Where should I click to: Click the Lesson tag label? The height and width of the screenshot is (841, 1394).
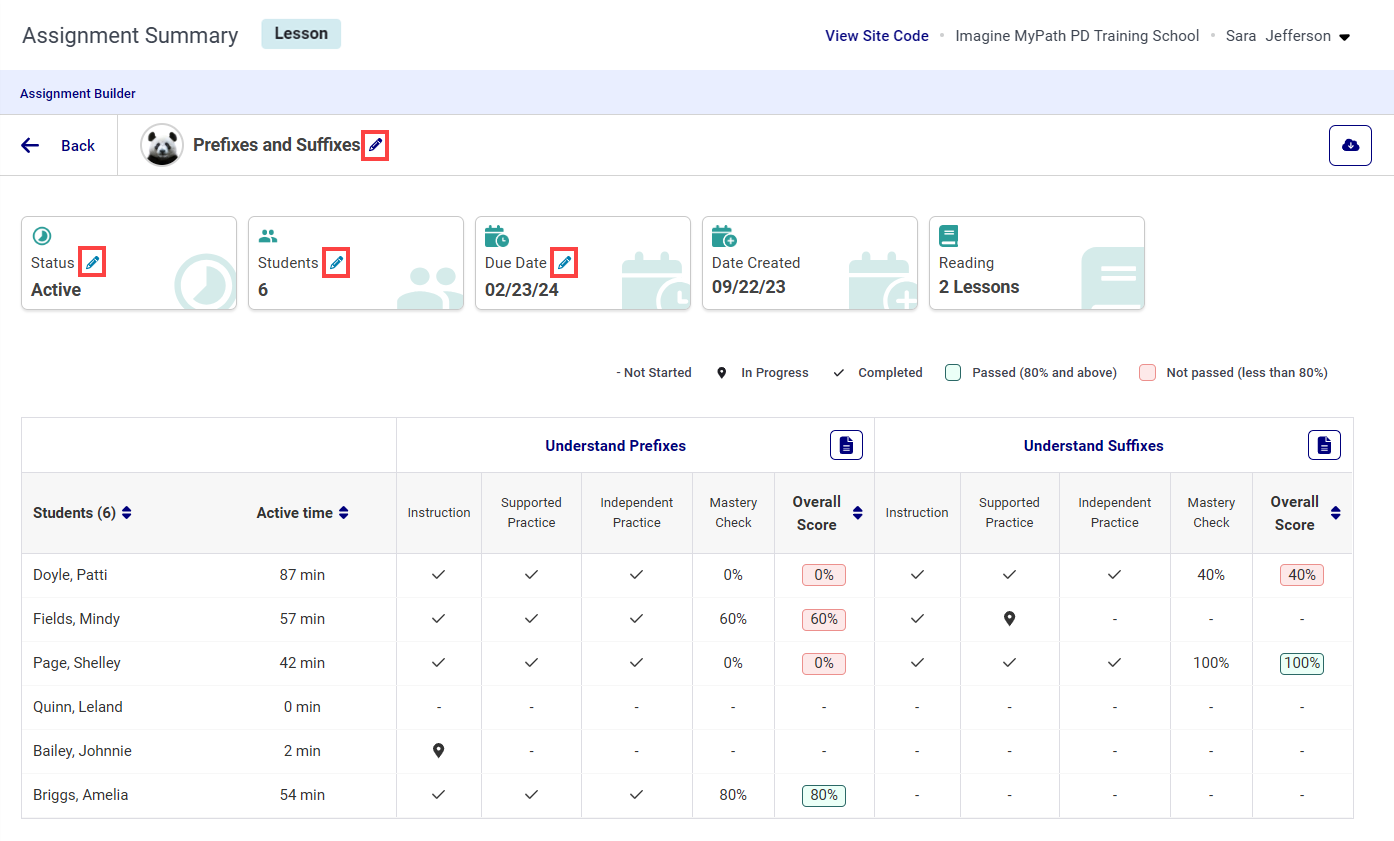point(301,34)
